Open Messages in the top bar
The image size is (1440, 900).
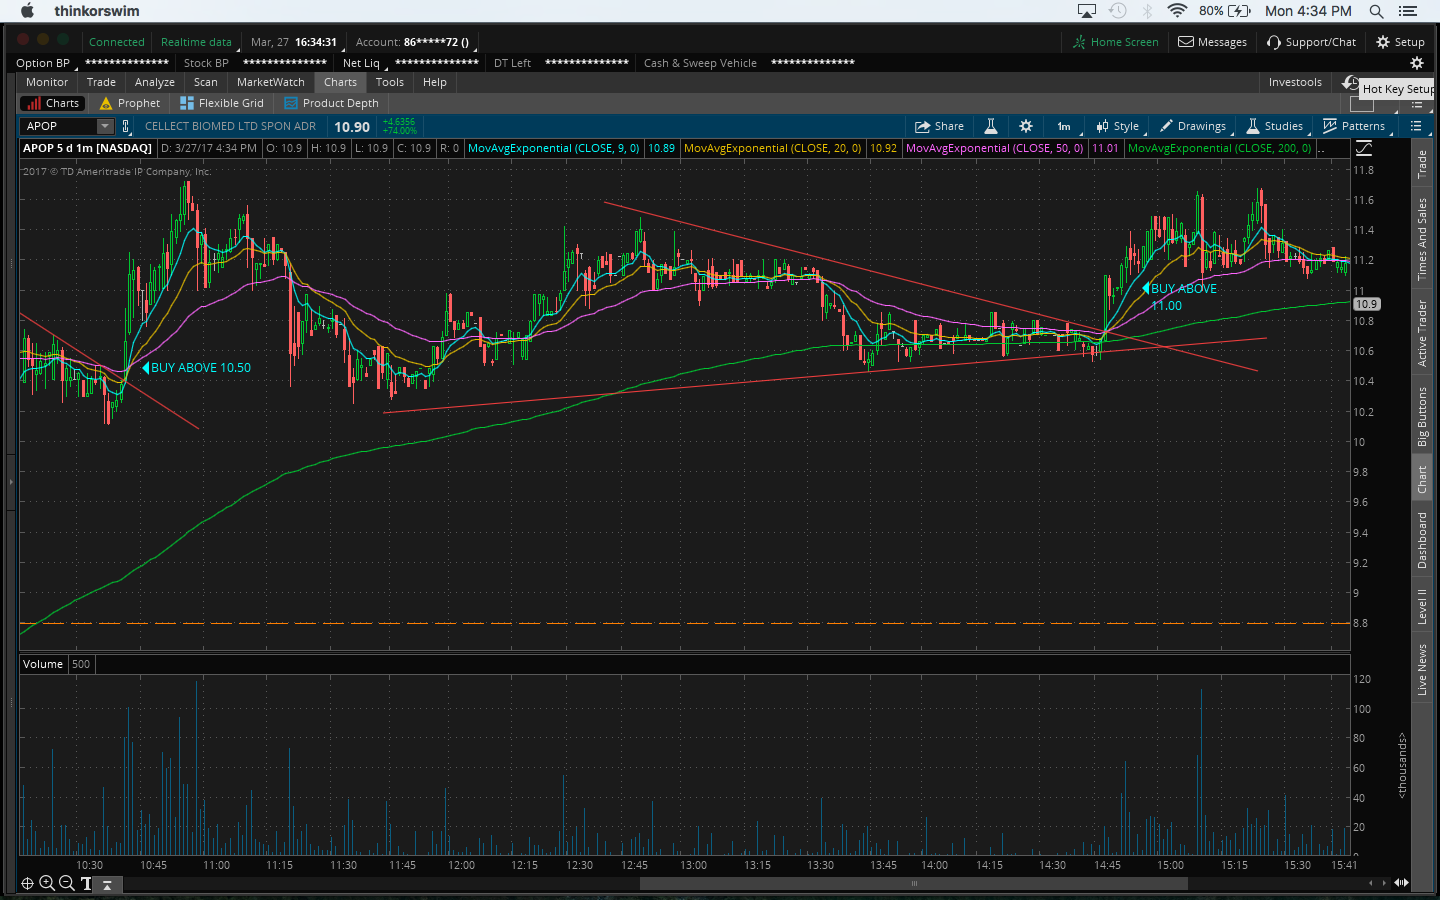(x=1212, y=42)
